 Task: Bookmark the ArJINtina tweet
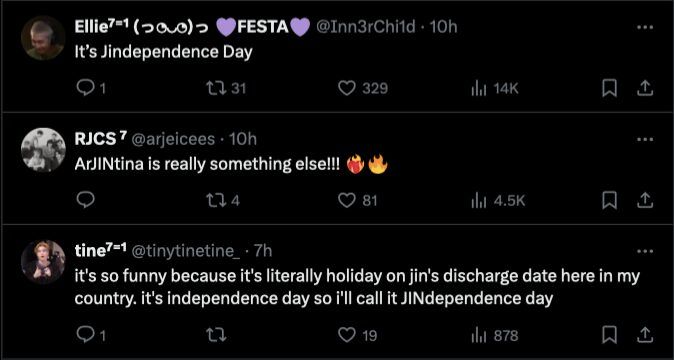(610, 200)
